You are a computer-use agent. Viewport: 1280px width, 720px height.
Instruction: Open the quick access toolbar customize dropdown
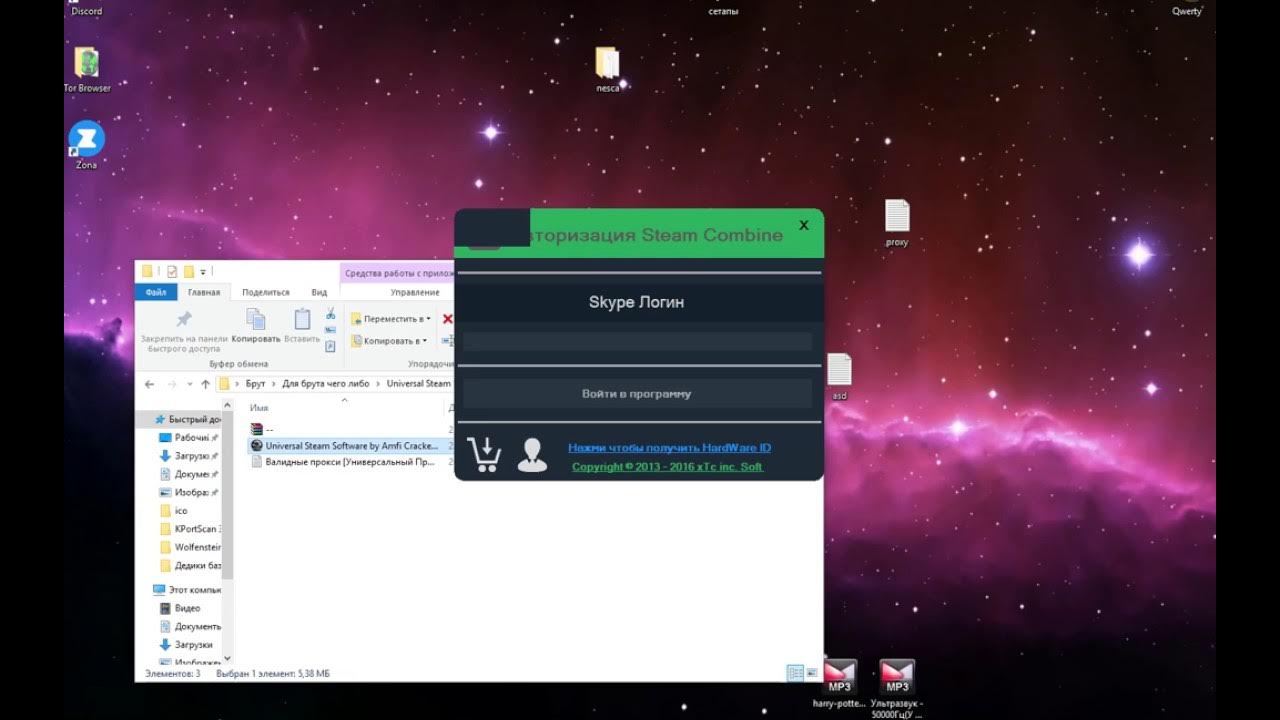tap(204, 271)
